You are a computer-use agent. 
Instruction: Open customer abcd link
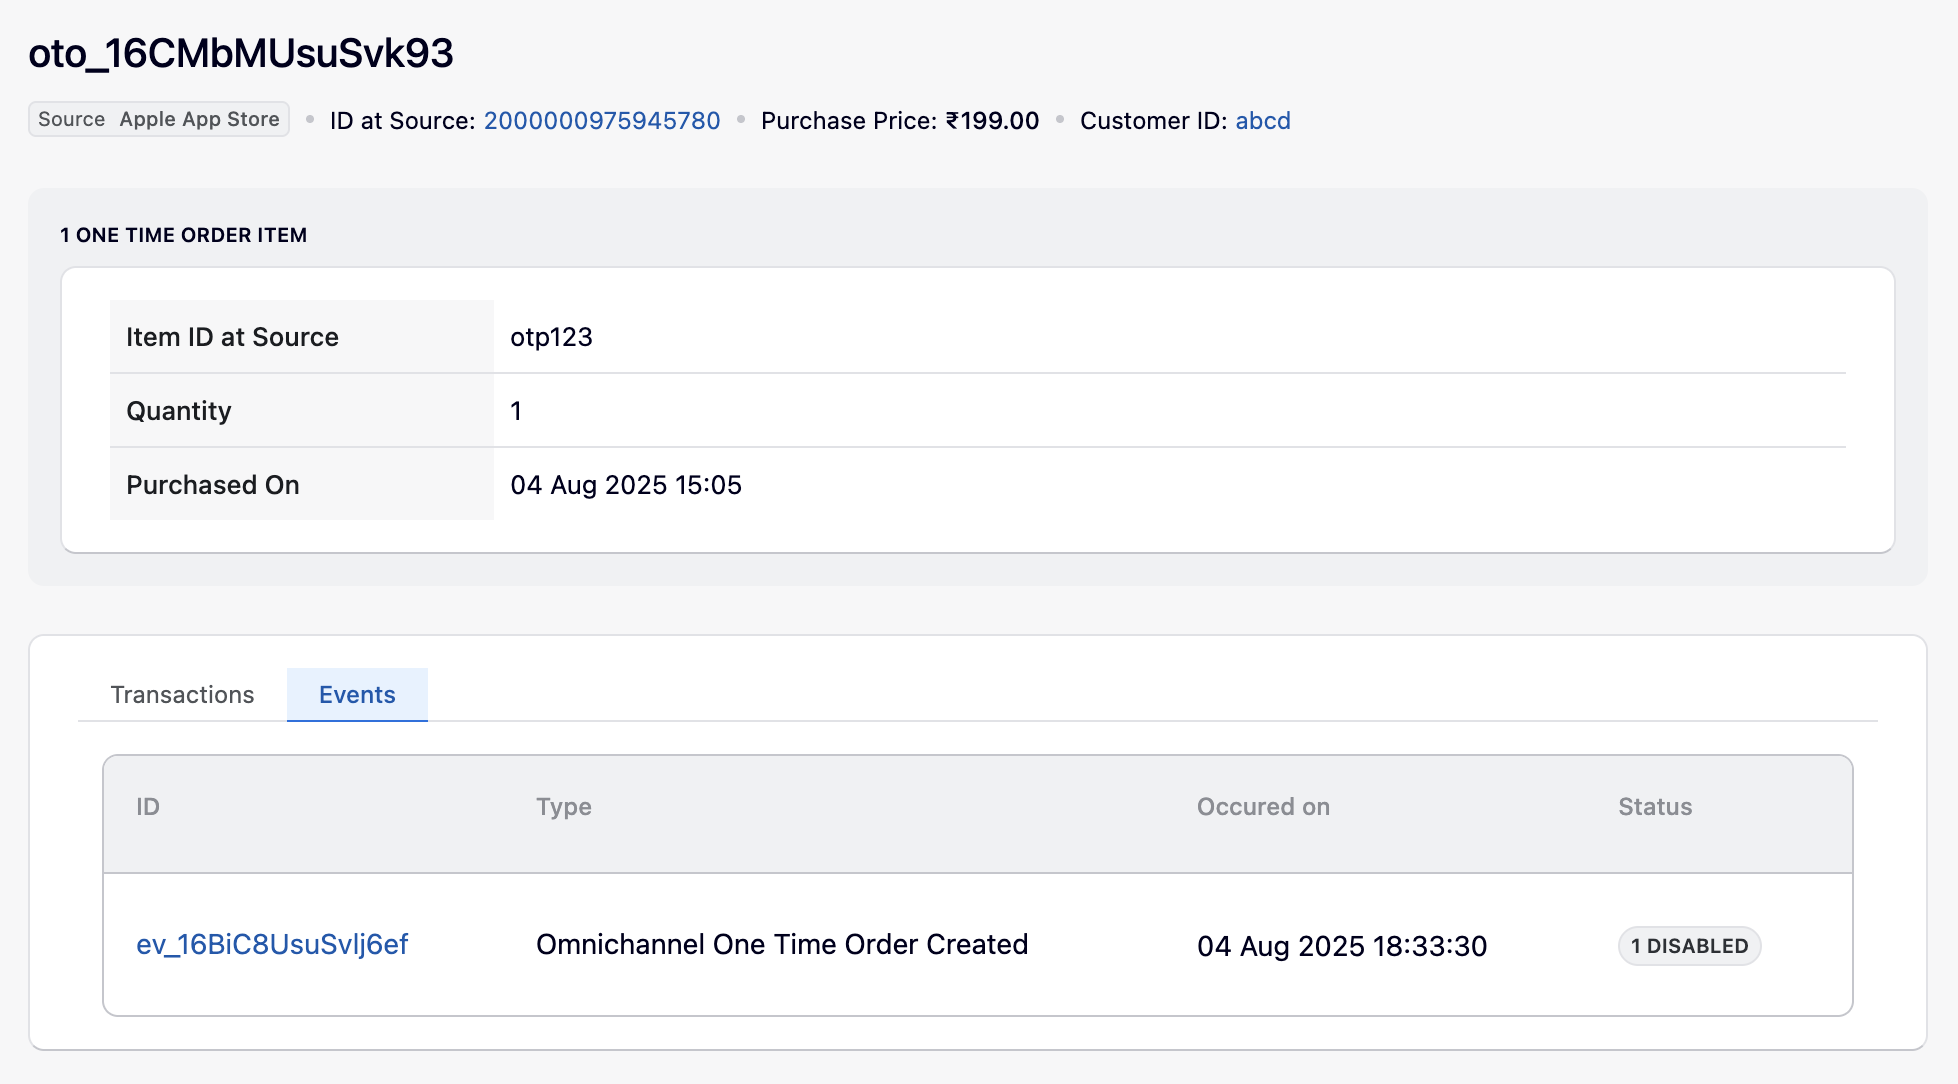coord(1262,121)
